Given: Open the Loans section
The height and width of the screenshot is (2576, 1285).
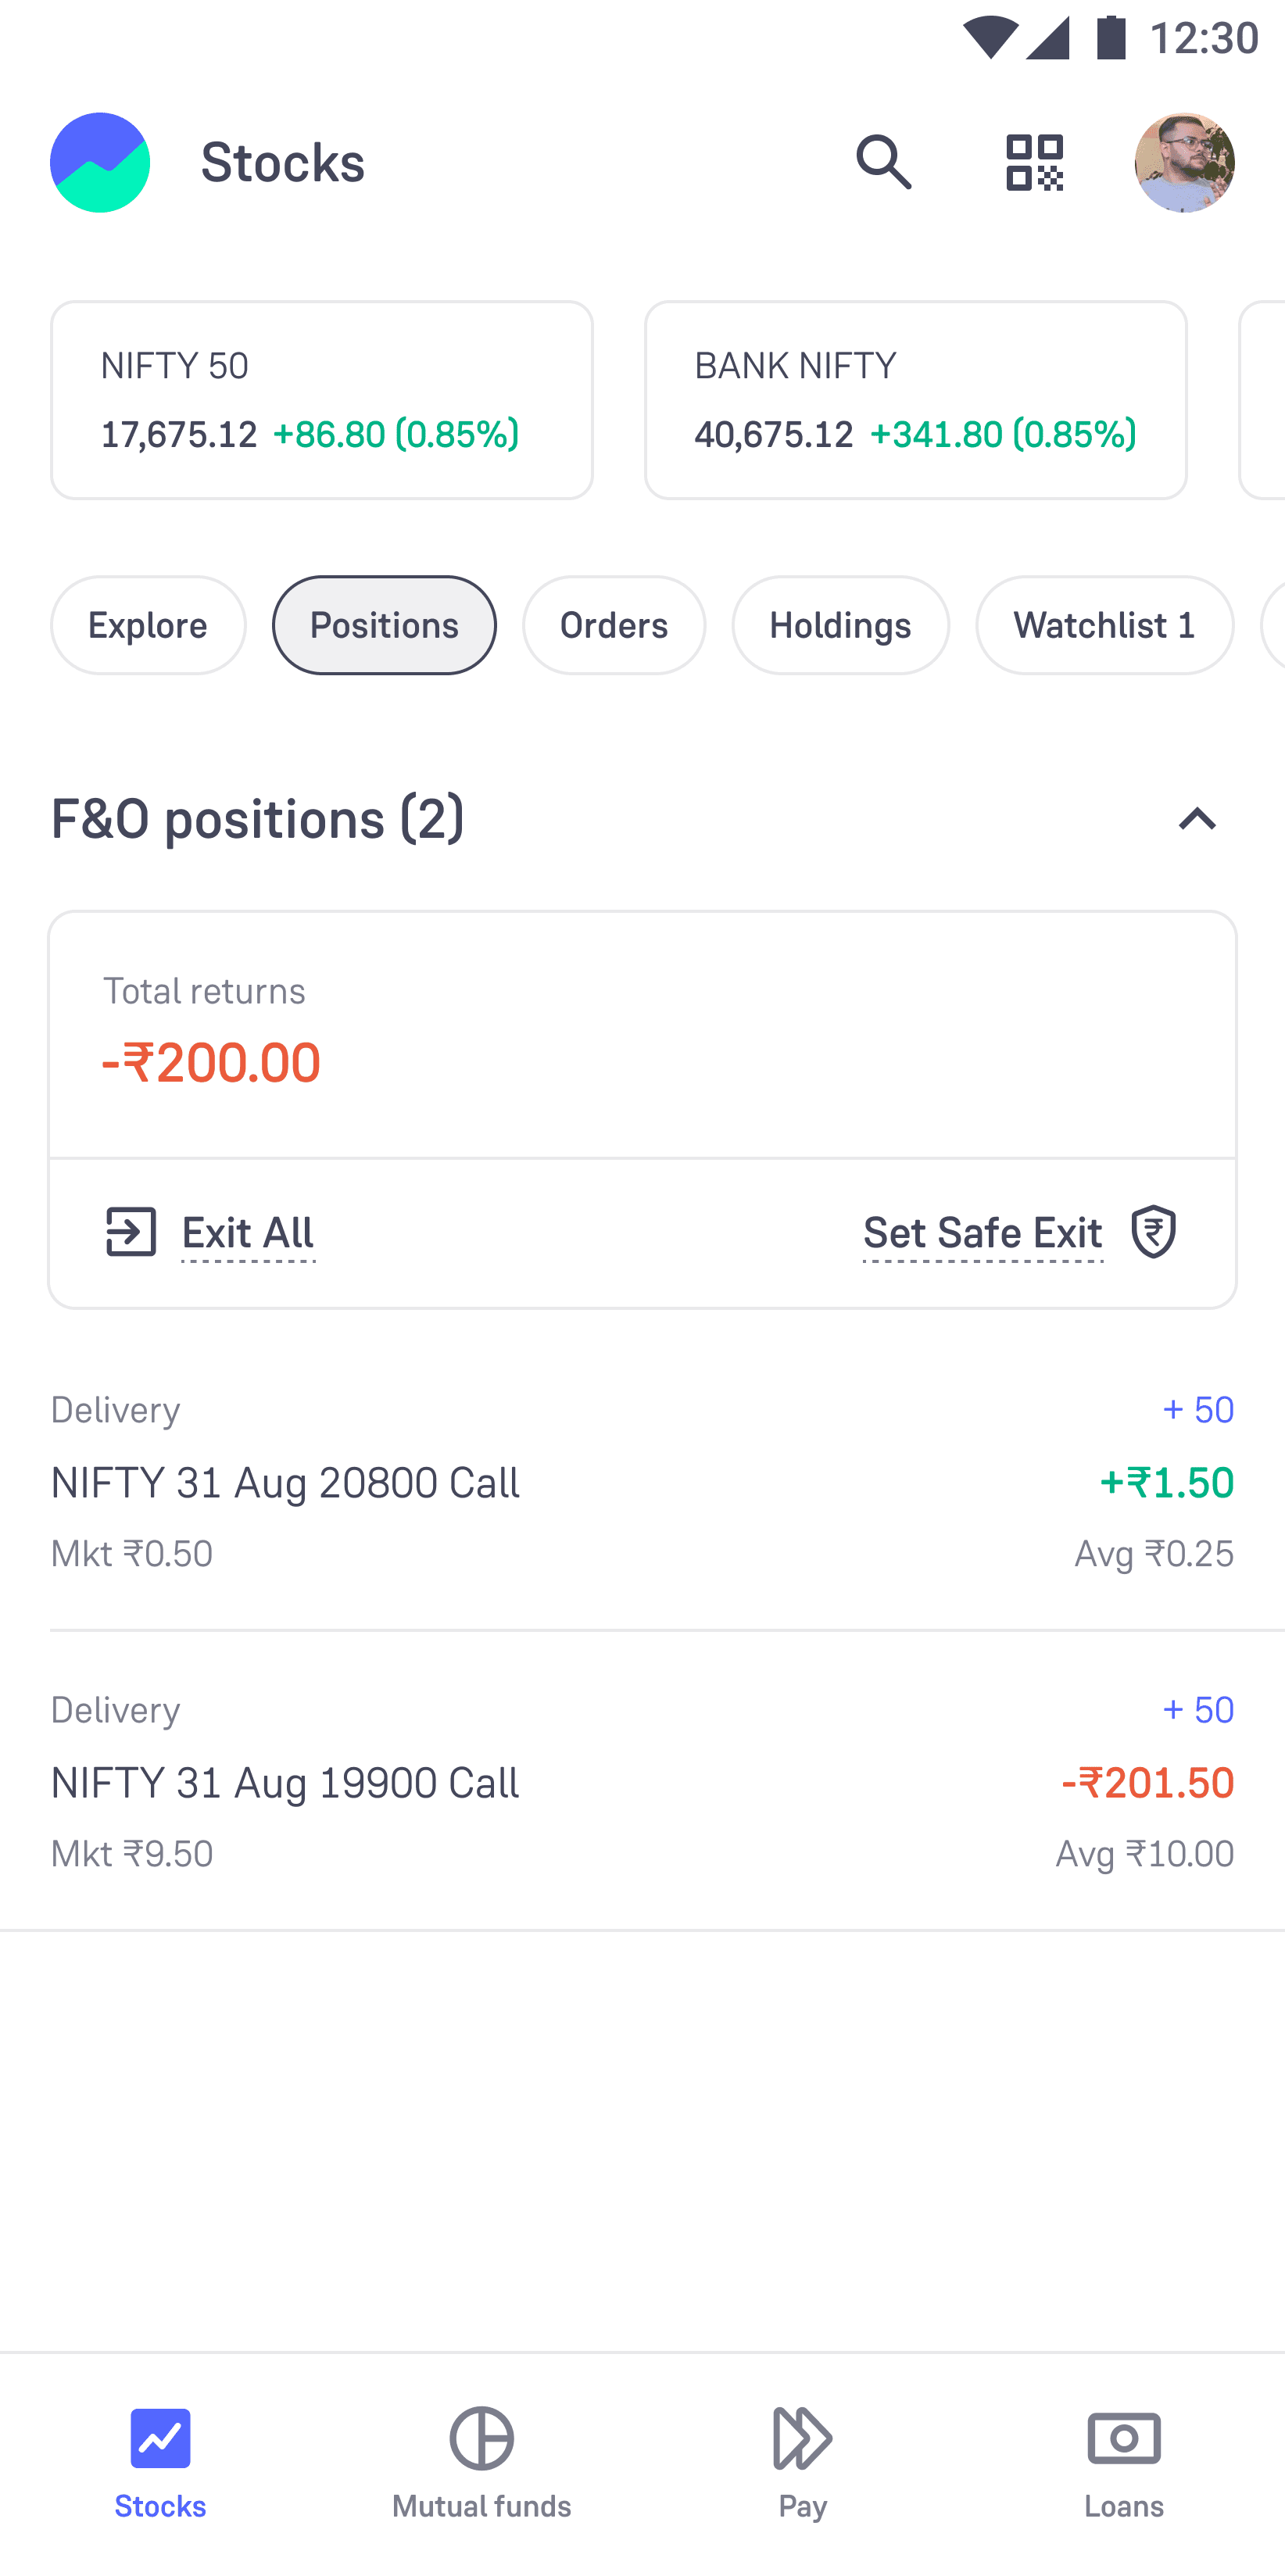Looking at the screenshot, I should [1124, 2462].
